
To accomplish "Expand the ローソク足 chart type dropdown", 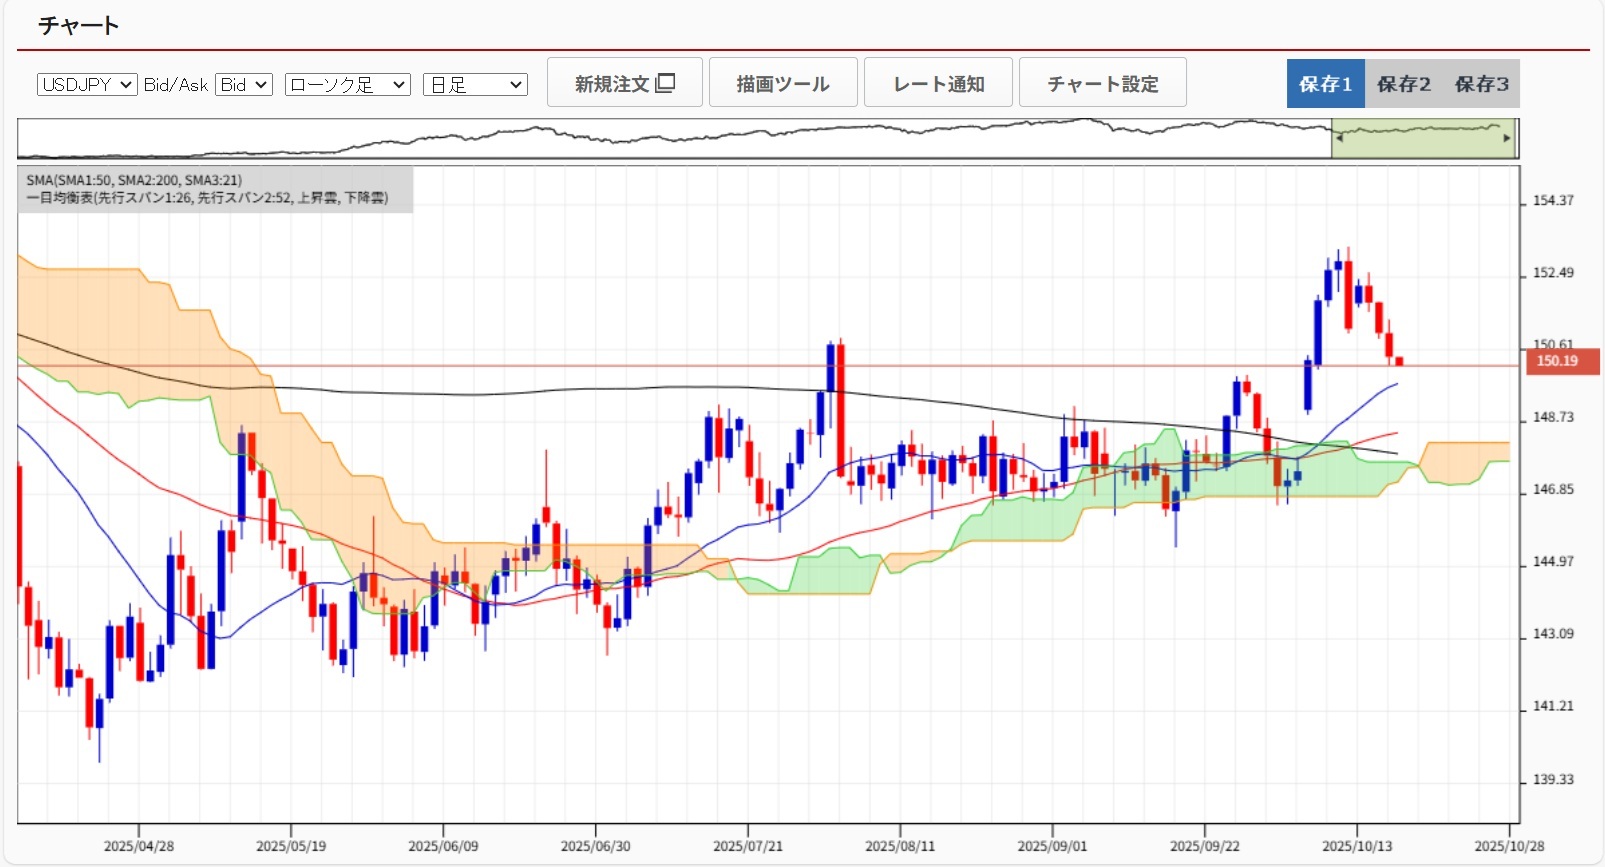I will tap(347, 85).
